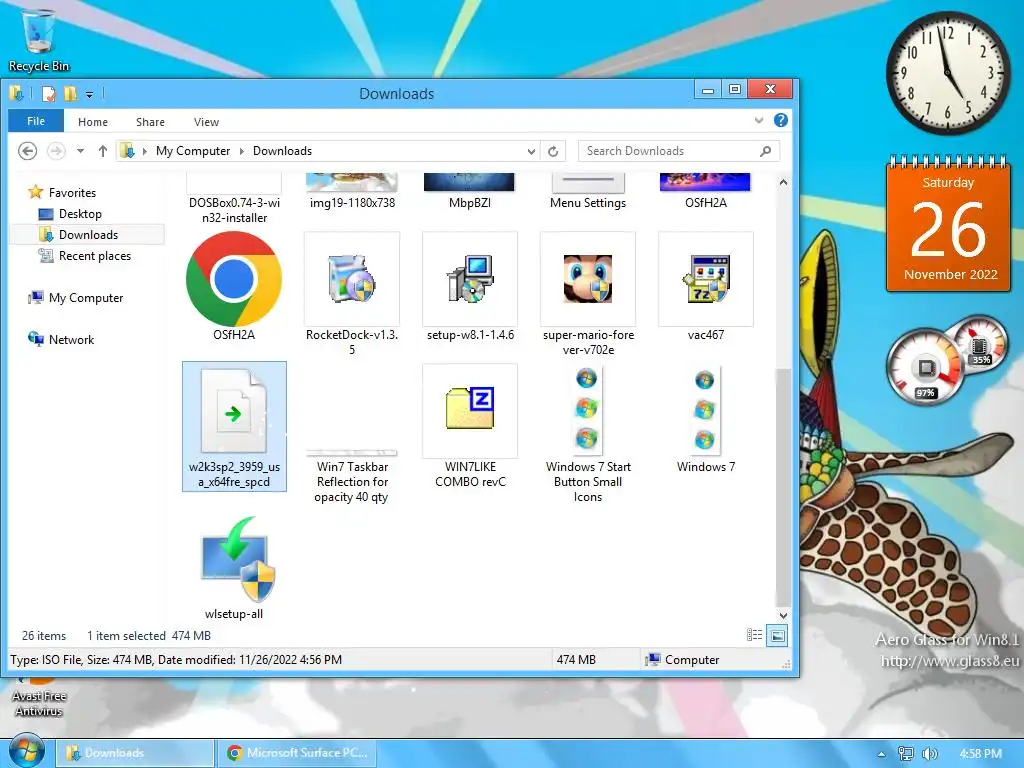Select the super-mario-forever-v702e icon

[x=588, y=280]
